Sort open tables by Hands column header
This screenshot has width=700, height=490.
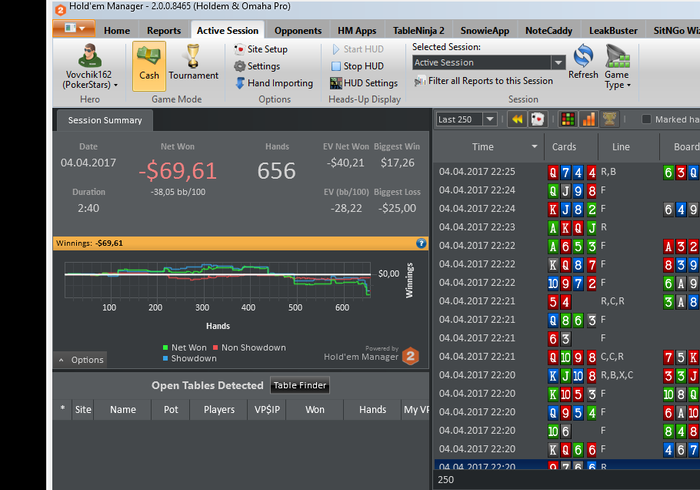pyautogui.click(x=372, y=410)
